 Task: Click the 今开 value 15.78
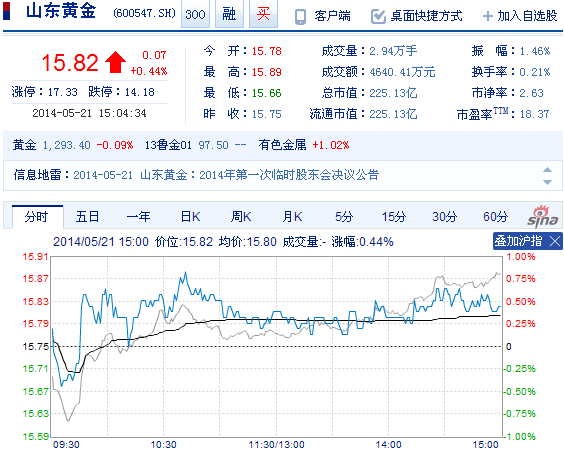[x=267, y=51]
